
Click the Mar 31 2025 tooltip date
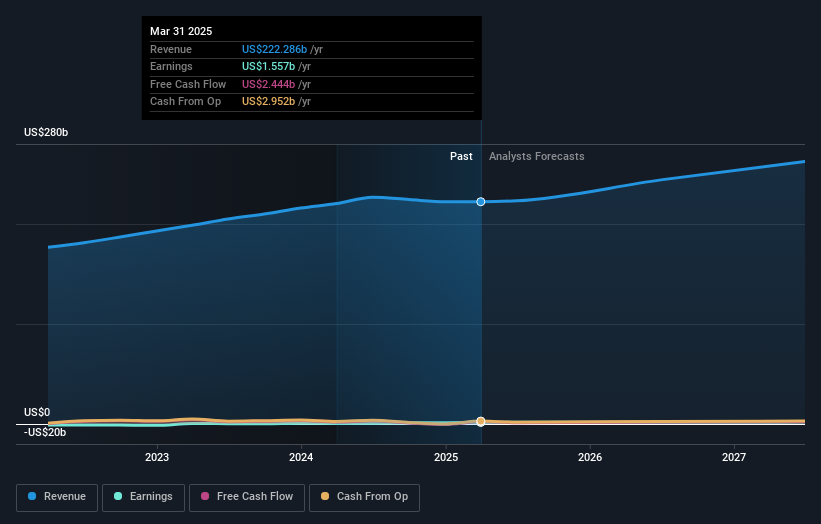181,31
